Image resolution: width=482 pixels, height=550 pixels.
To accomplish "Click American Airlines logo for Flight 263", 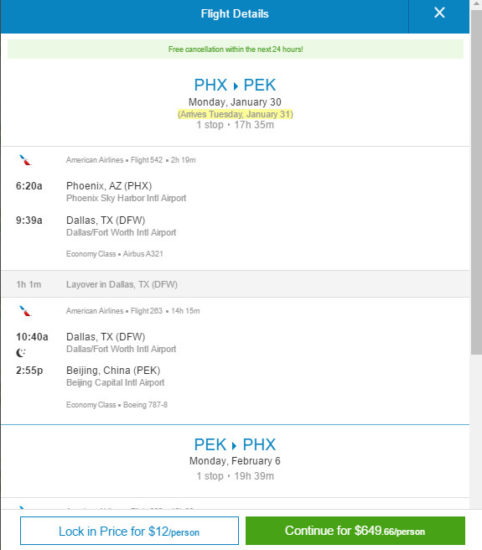I will [25, 311].
